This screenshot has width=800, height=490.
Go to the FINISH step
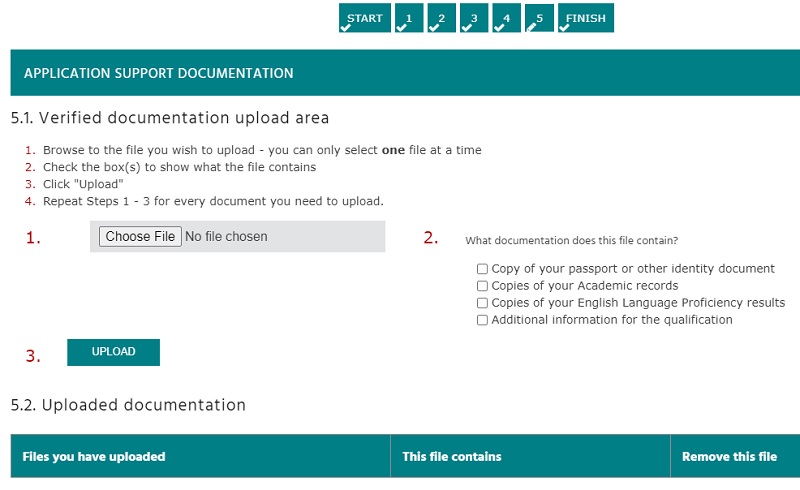point(585,18)
